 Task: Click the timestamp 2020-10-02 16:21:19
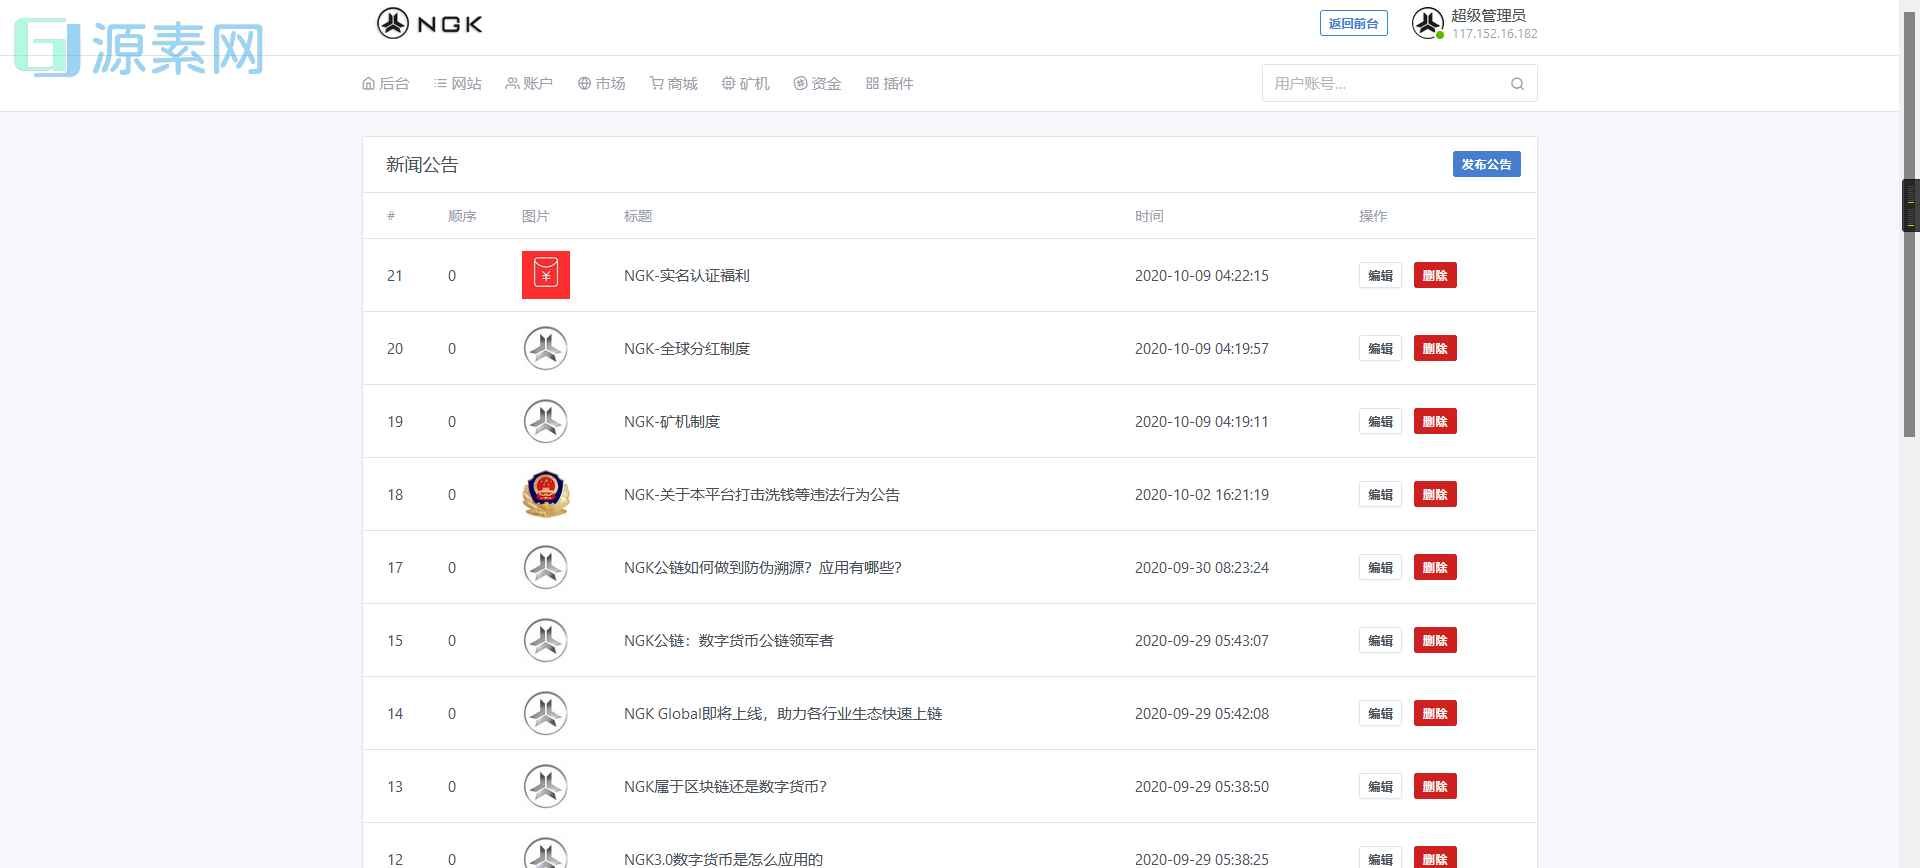pos(1202,495)
